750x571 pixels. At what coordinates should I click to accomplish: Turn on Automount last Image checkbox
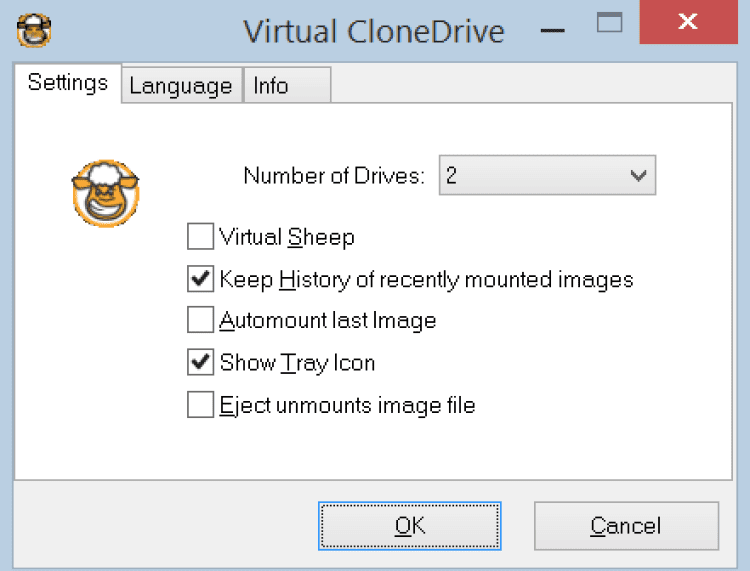tap(201, 321)
